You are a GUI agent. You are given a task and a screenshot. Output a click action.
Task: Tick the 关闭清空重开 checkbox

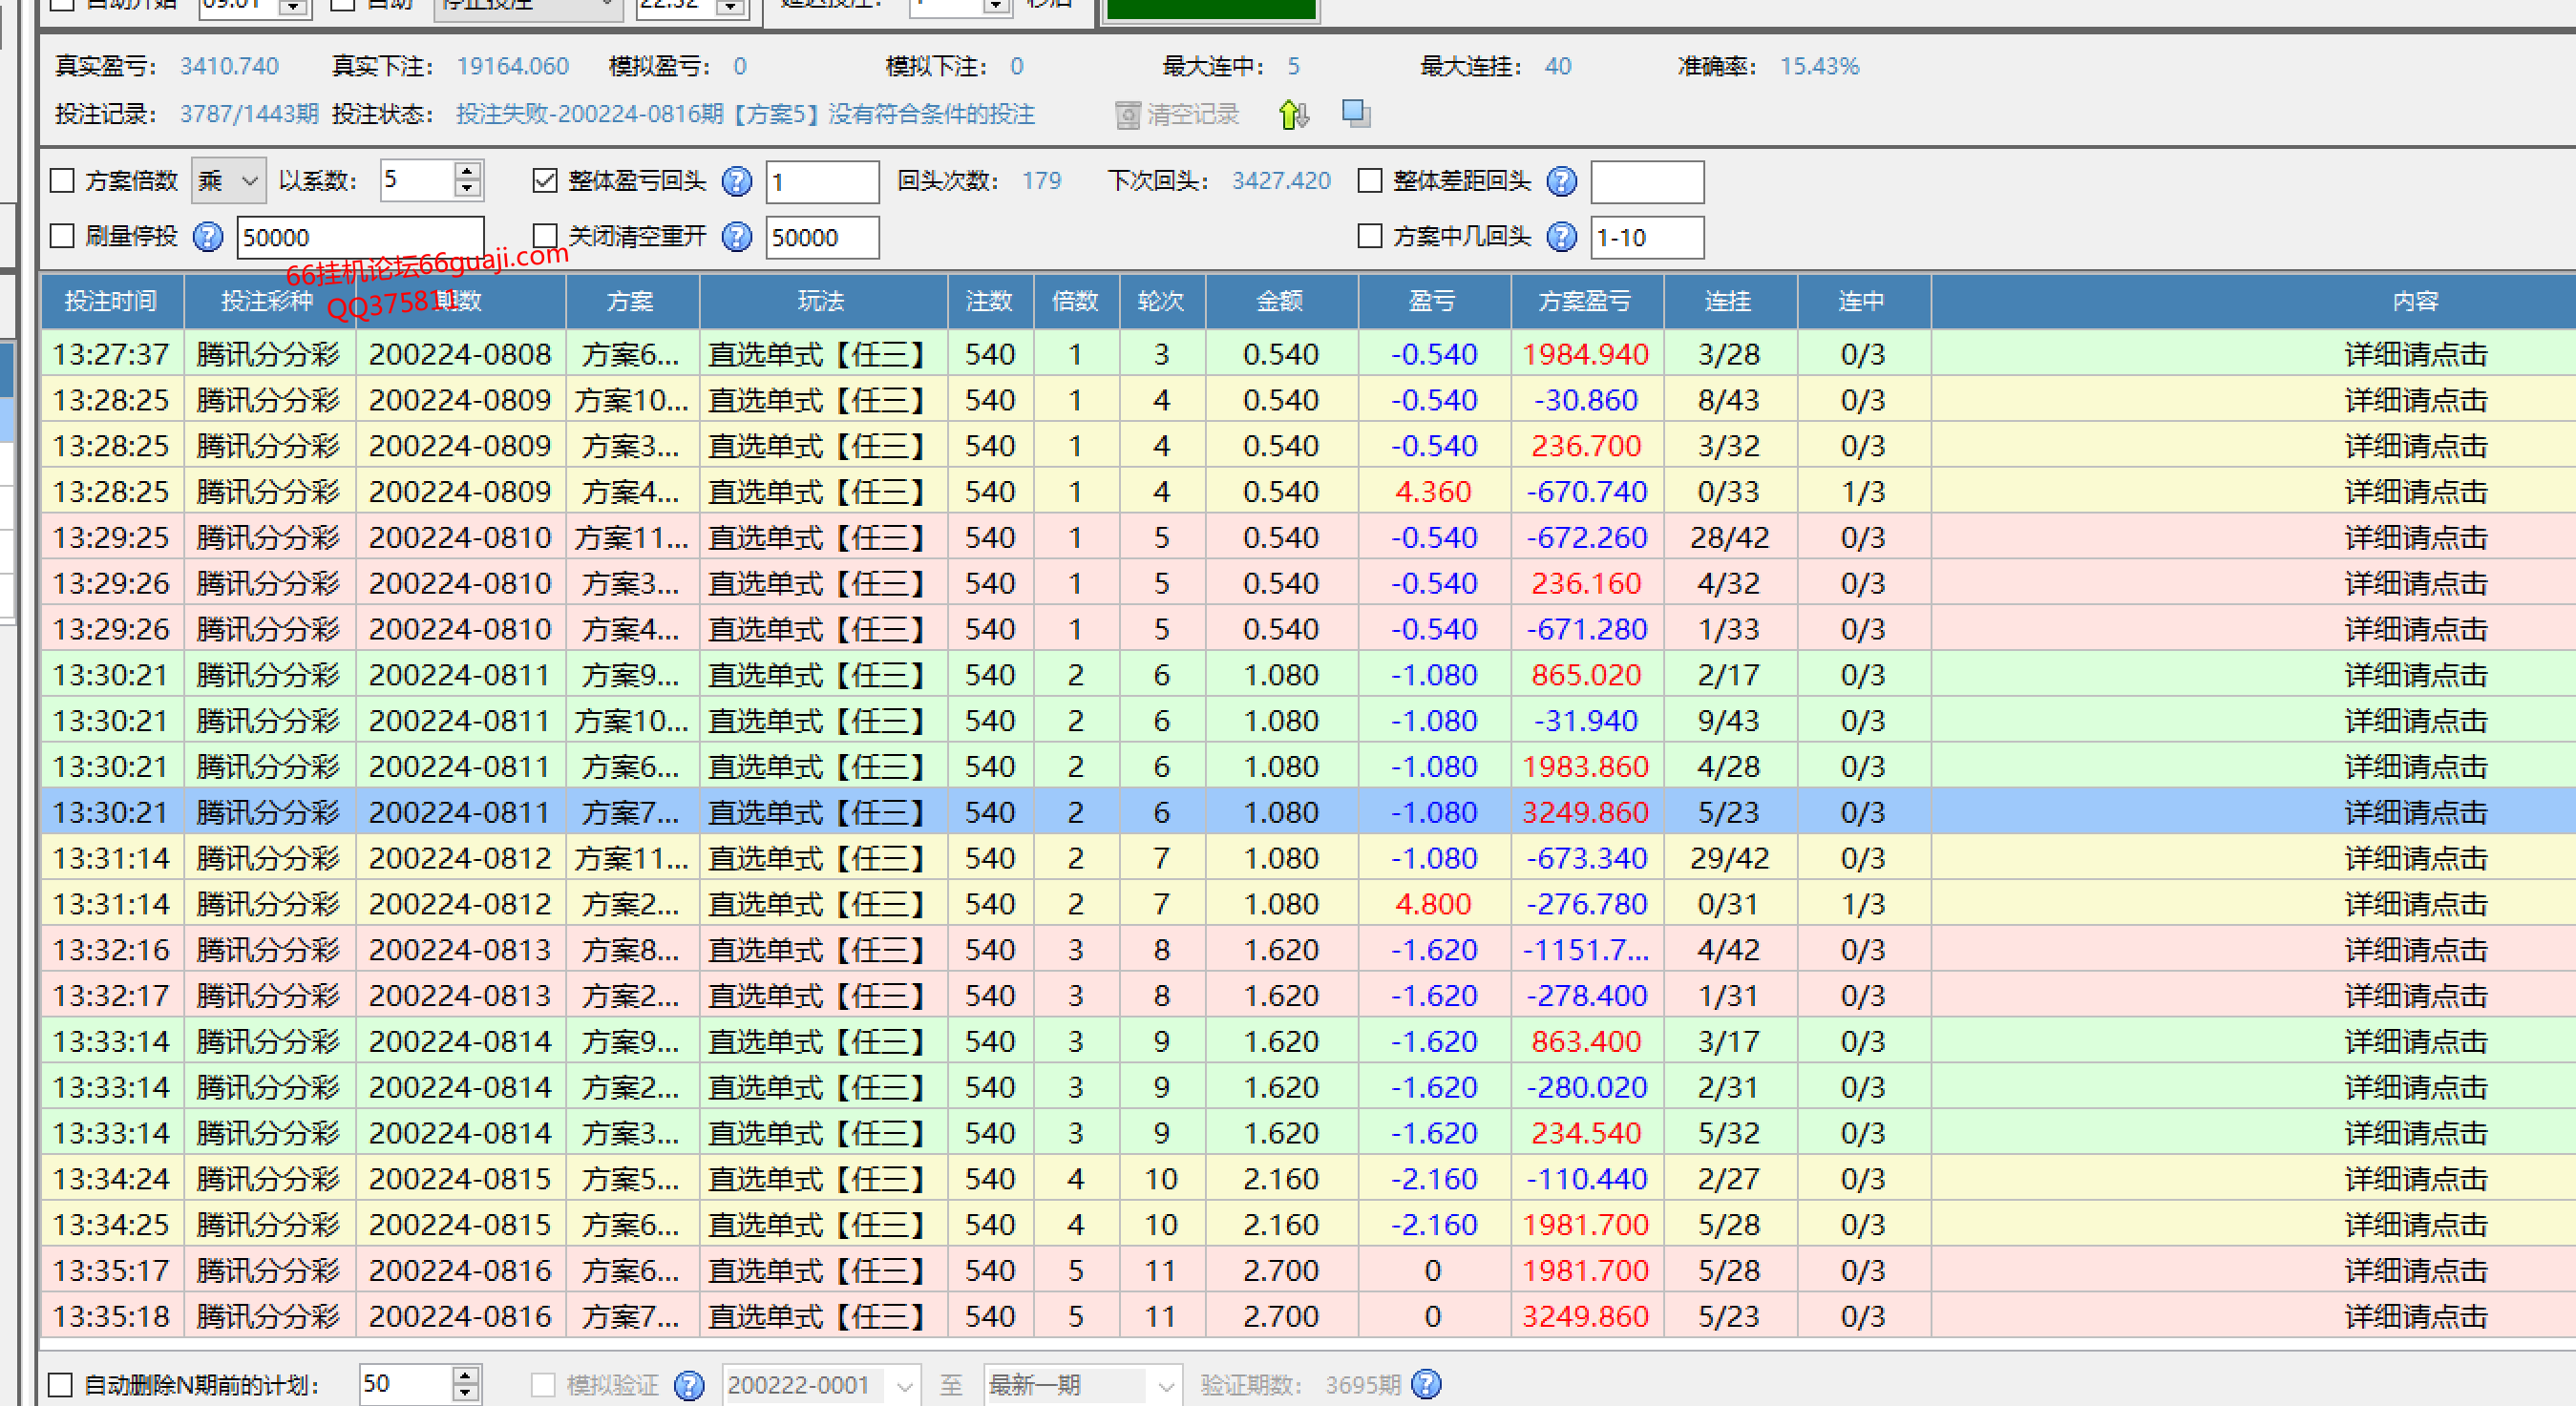(x=544, y=237)
